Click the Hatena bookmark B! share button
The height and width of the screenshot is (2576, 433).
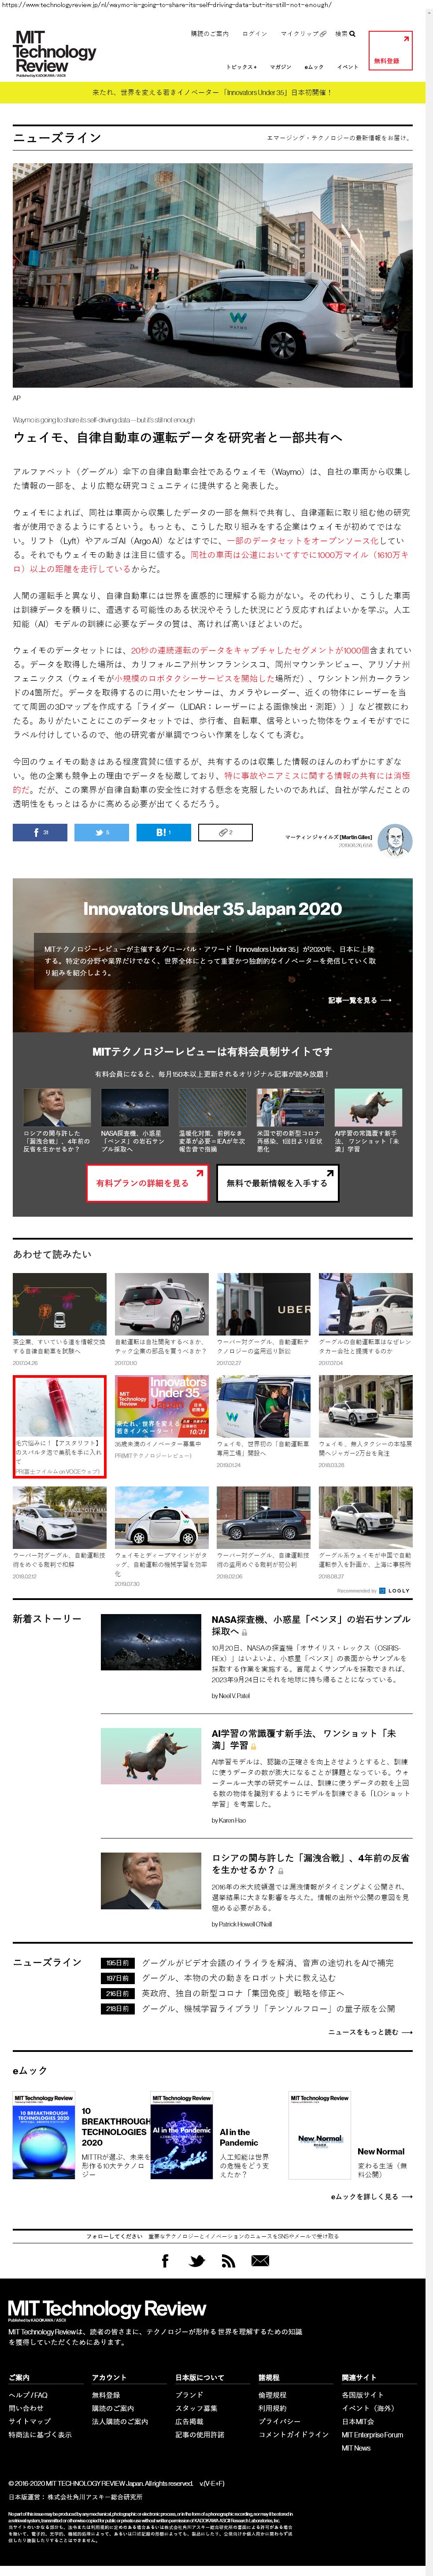pos(163,832)
